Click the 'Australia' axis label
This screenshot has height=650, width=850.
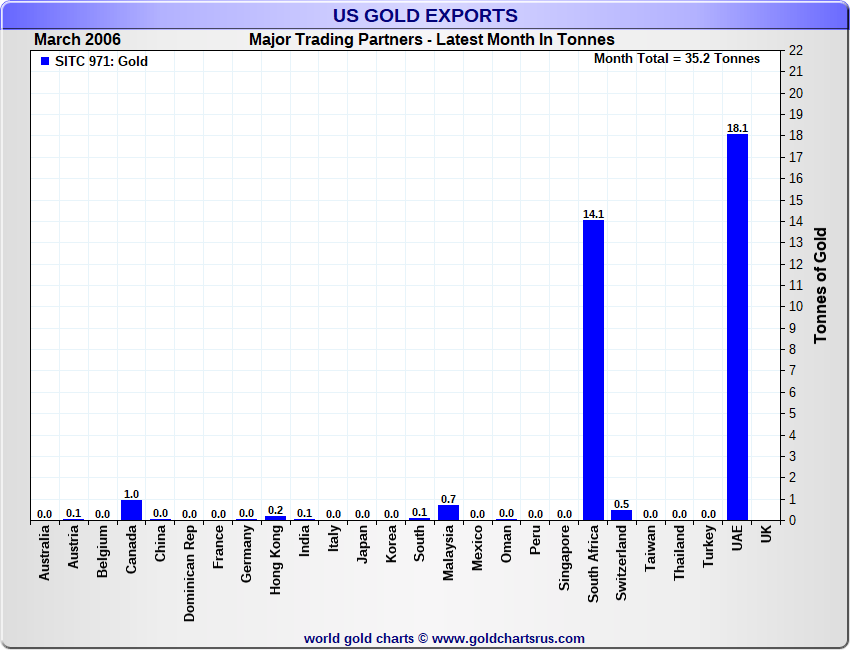[44, 552]
